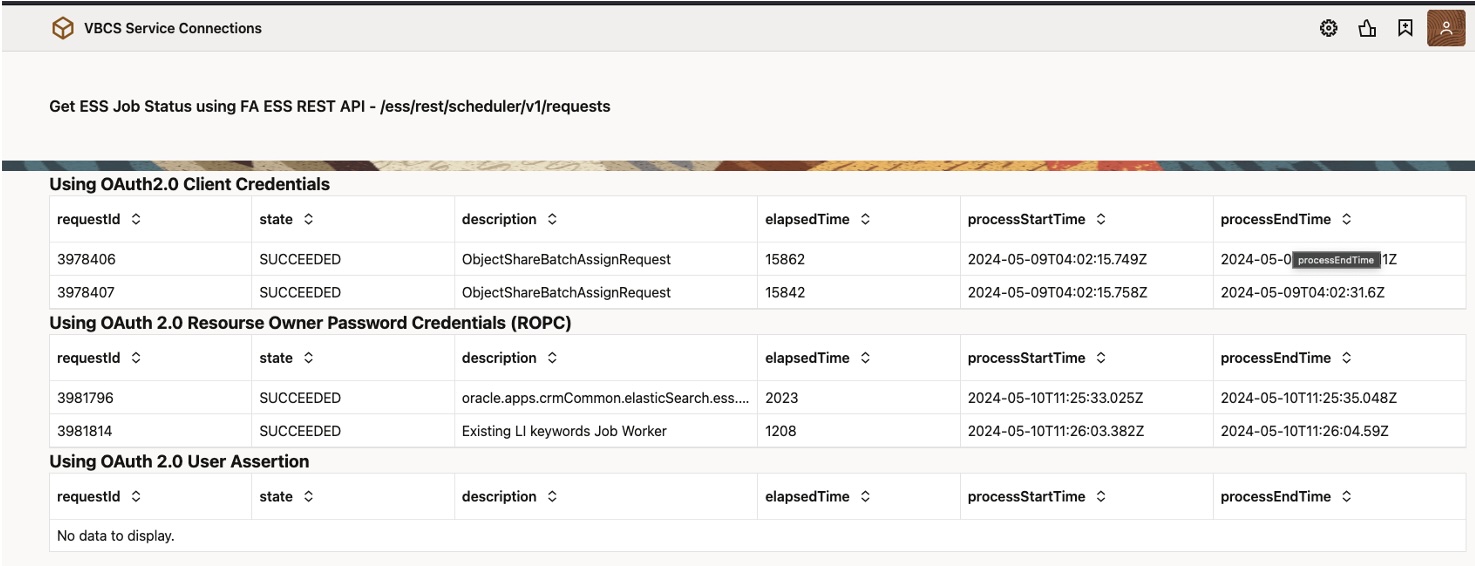The width and height of the screenshot is (1475, 566).
Task: Click description sort icon in ROPC table
Action: 552,358
